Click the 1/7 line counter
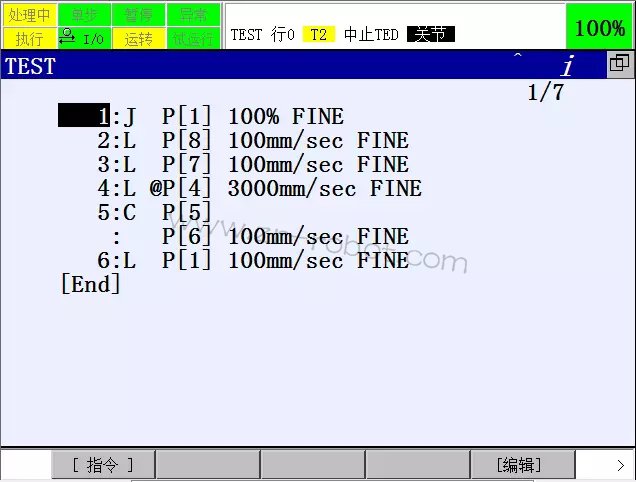The height and width of the screenshot is (482, 636). (x=546, y=93)
